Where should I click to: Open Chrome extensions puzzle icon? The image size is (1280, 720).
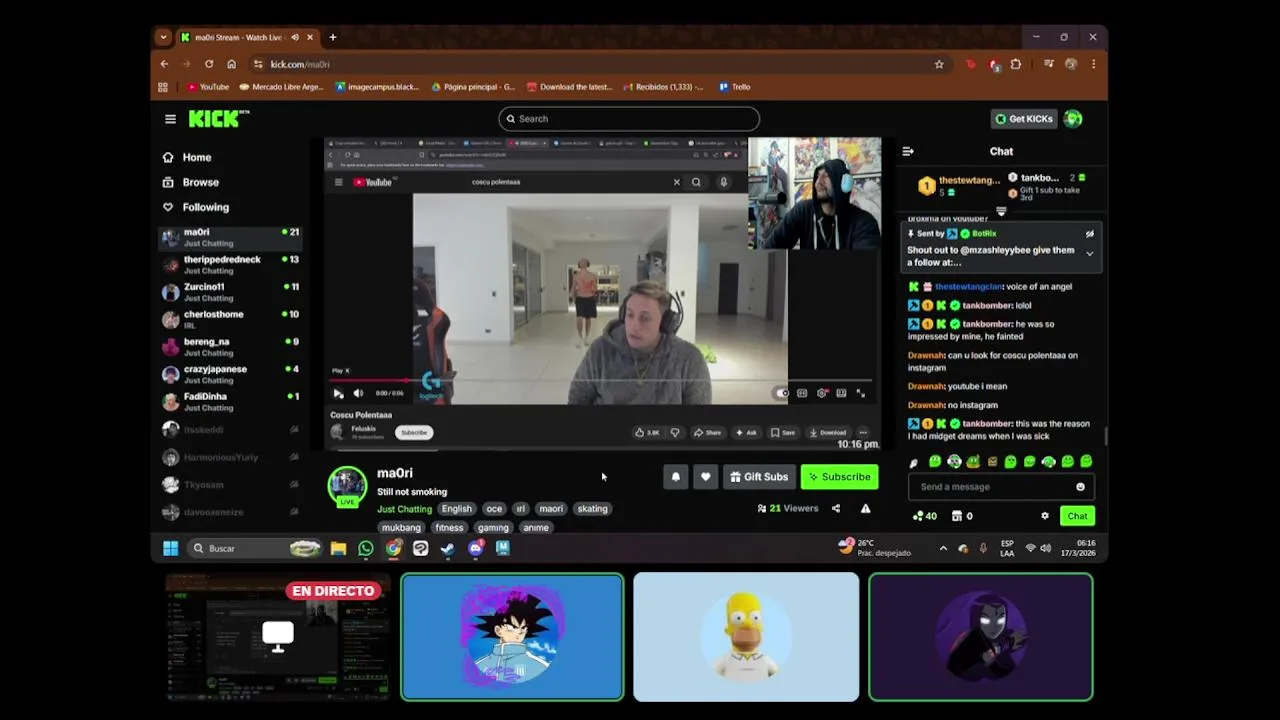point(1016,64)
